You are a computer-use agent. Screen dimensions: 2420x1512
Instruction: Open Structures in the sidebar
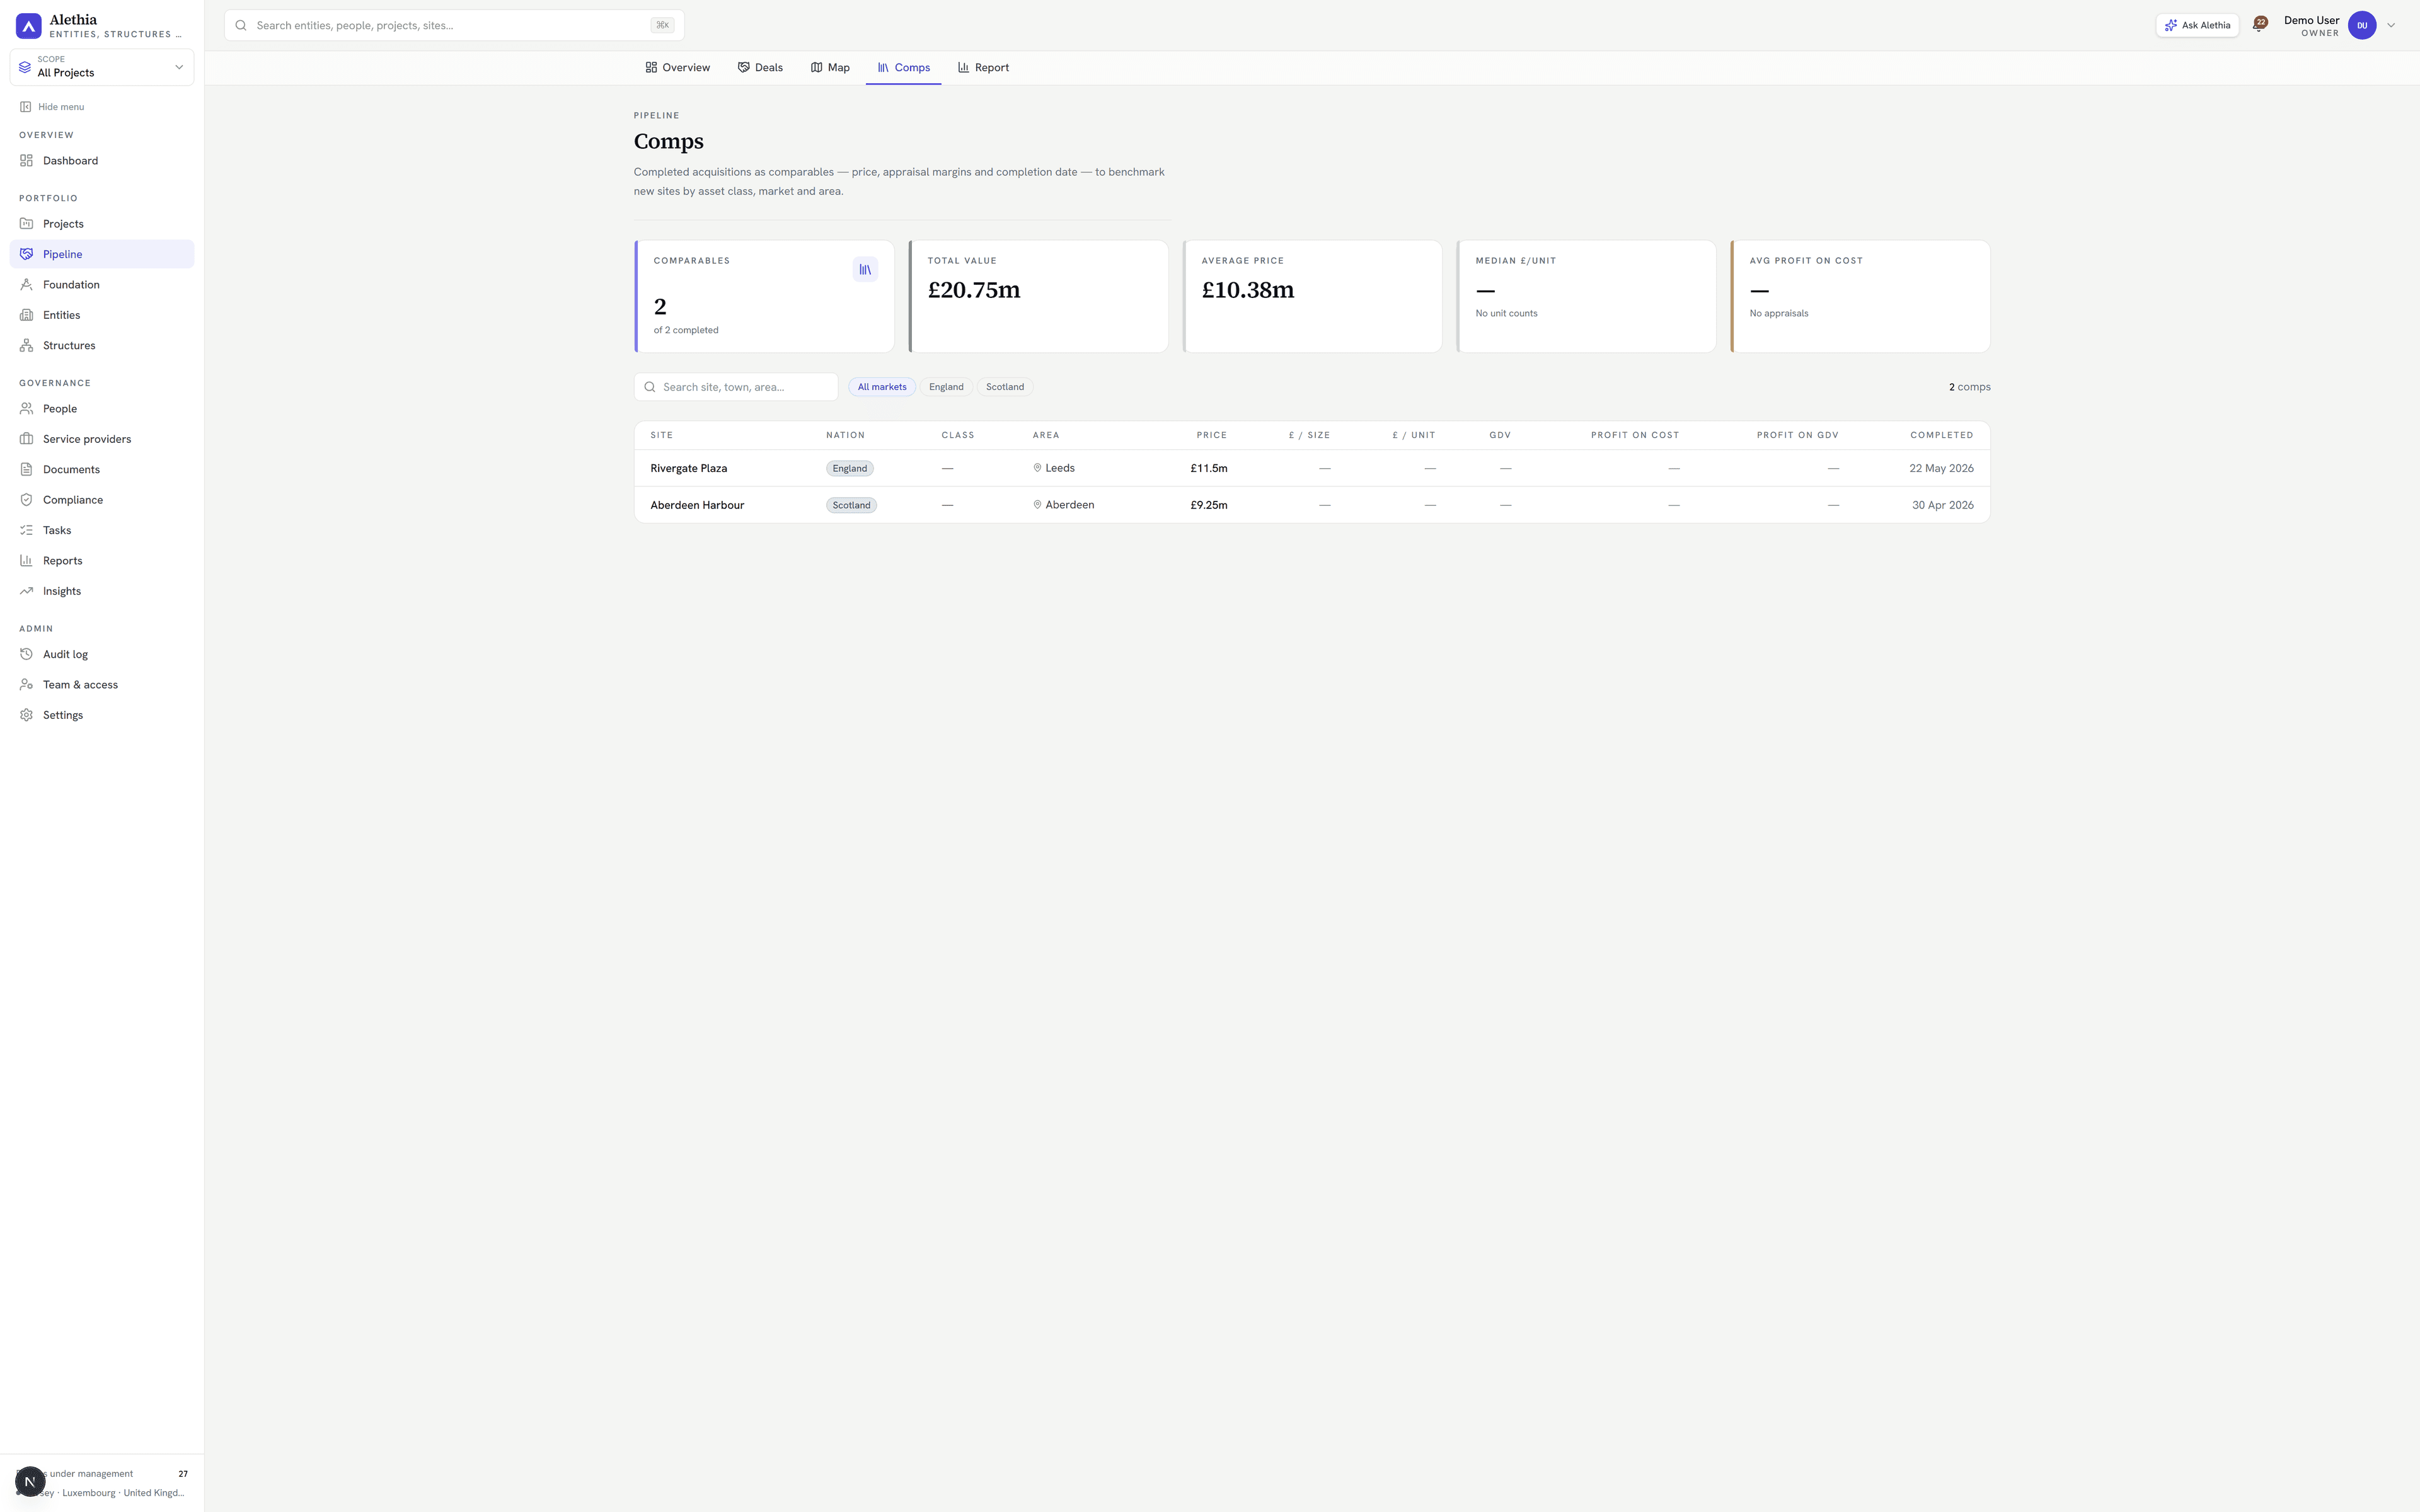tap(102, 346)
